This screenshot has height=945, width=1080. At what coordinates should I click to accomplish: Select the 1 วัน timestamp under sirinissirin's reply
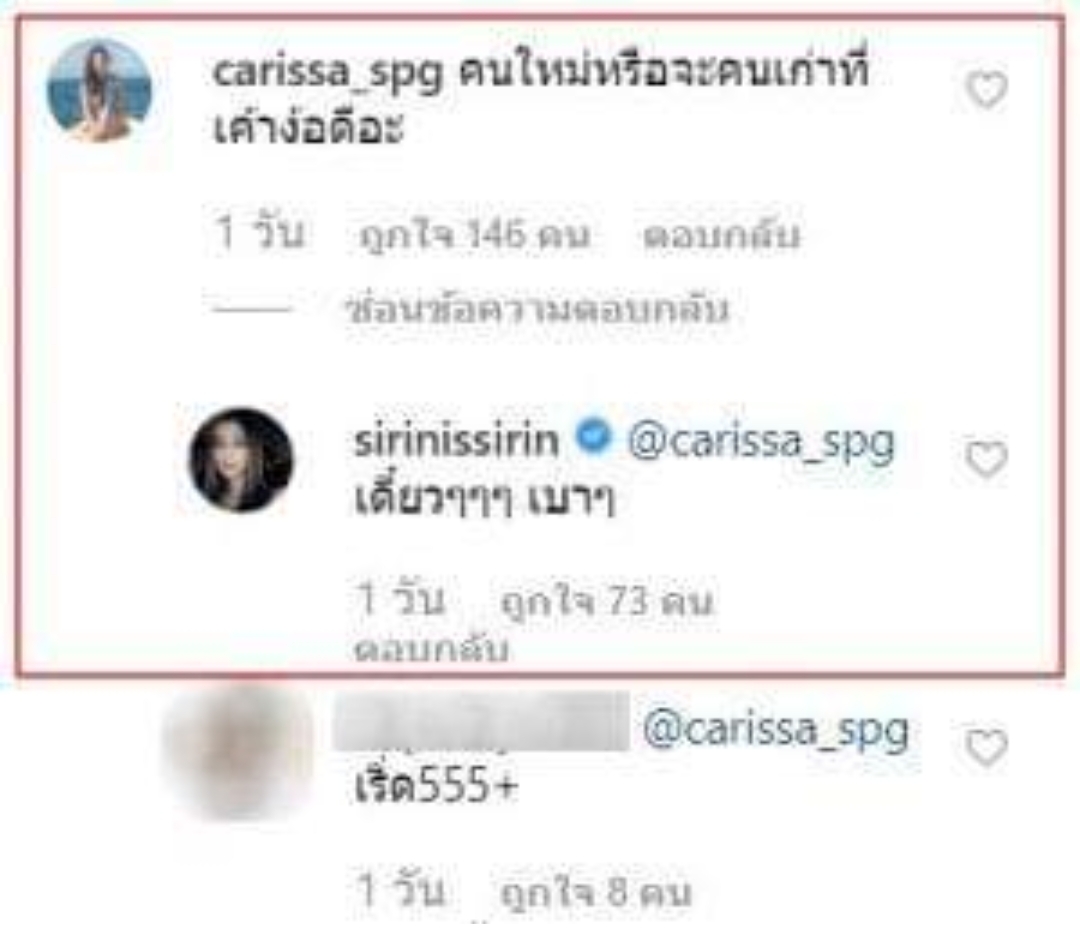pos(399,599)
